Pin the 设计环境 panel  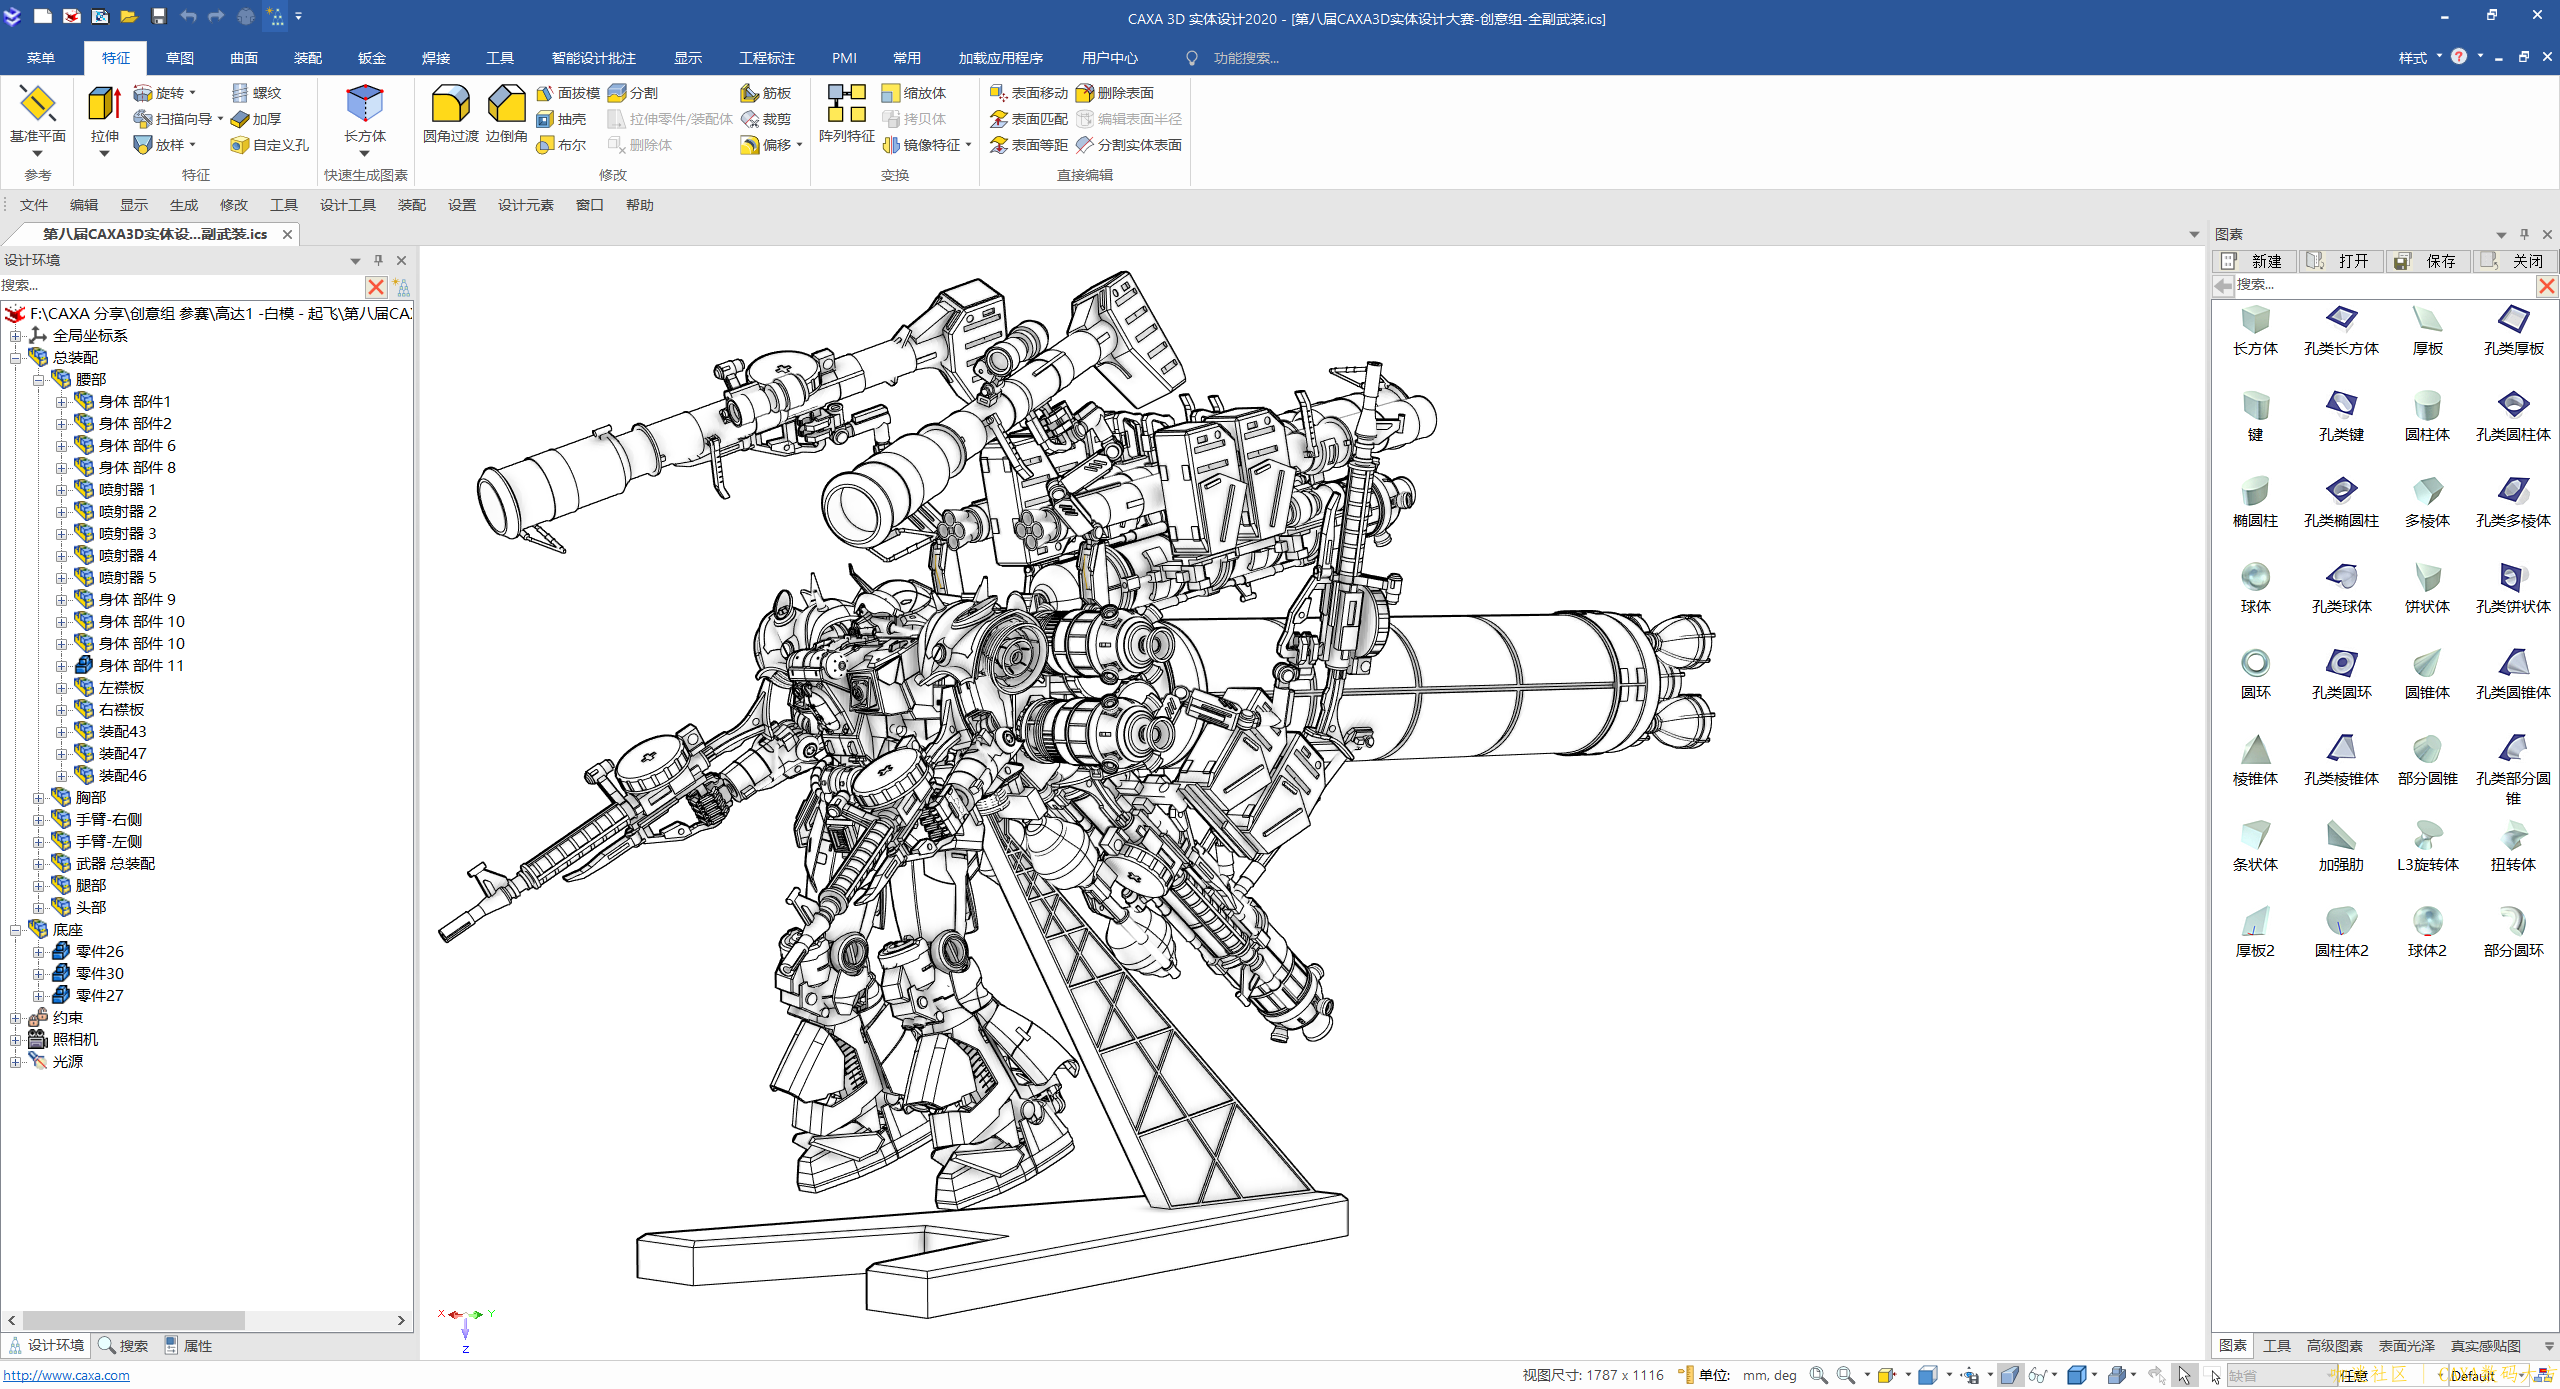coord(378,260)
